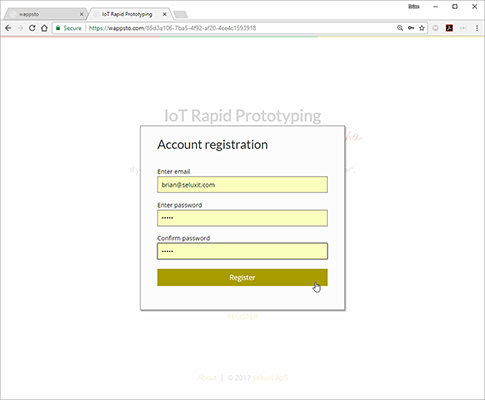The height and width of the screenshot is (400, 485).
Task: Go to the browser home page
Action: (44, 28)
